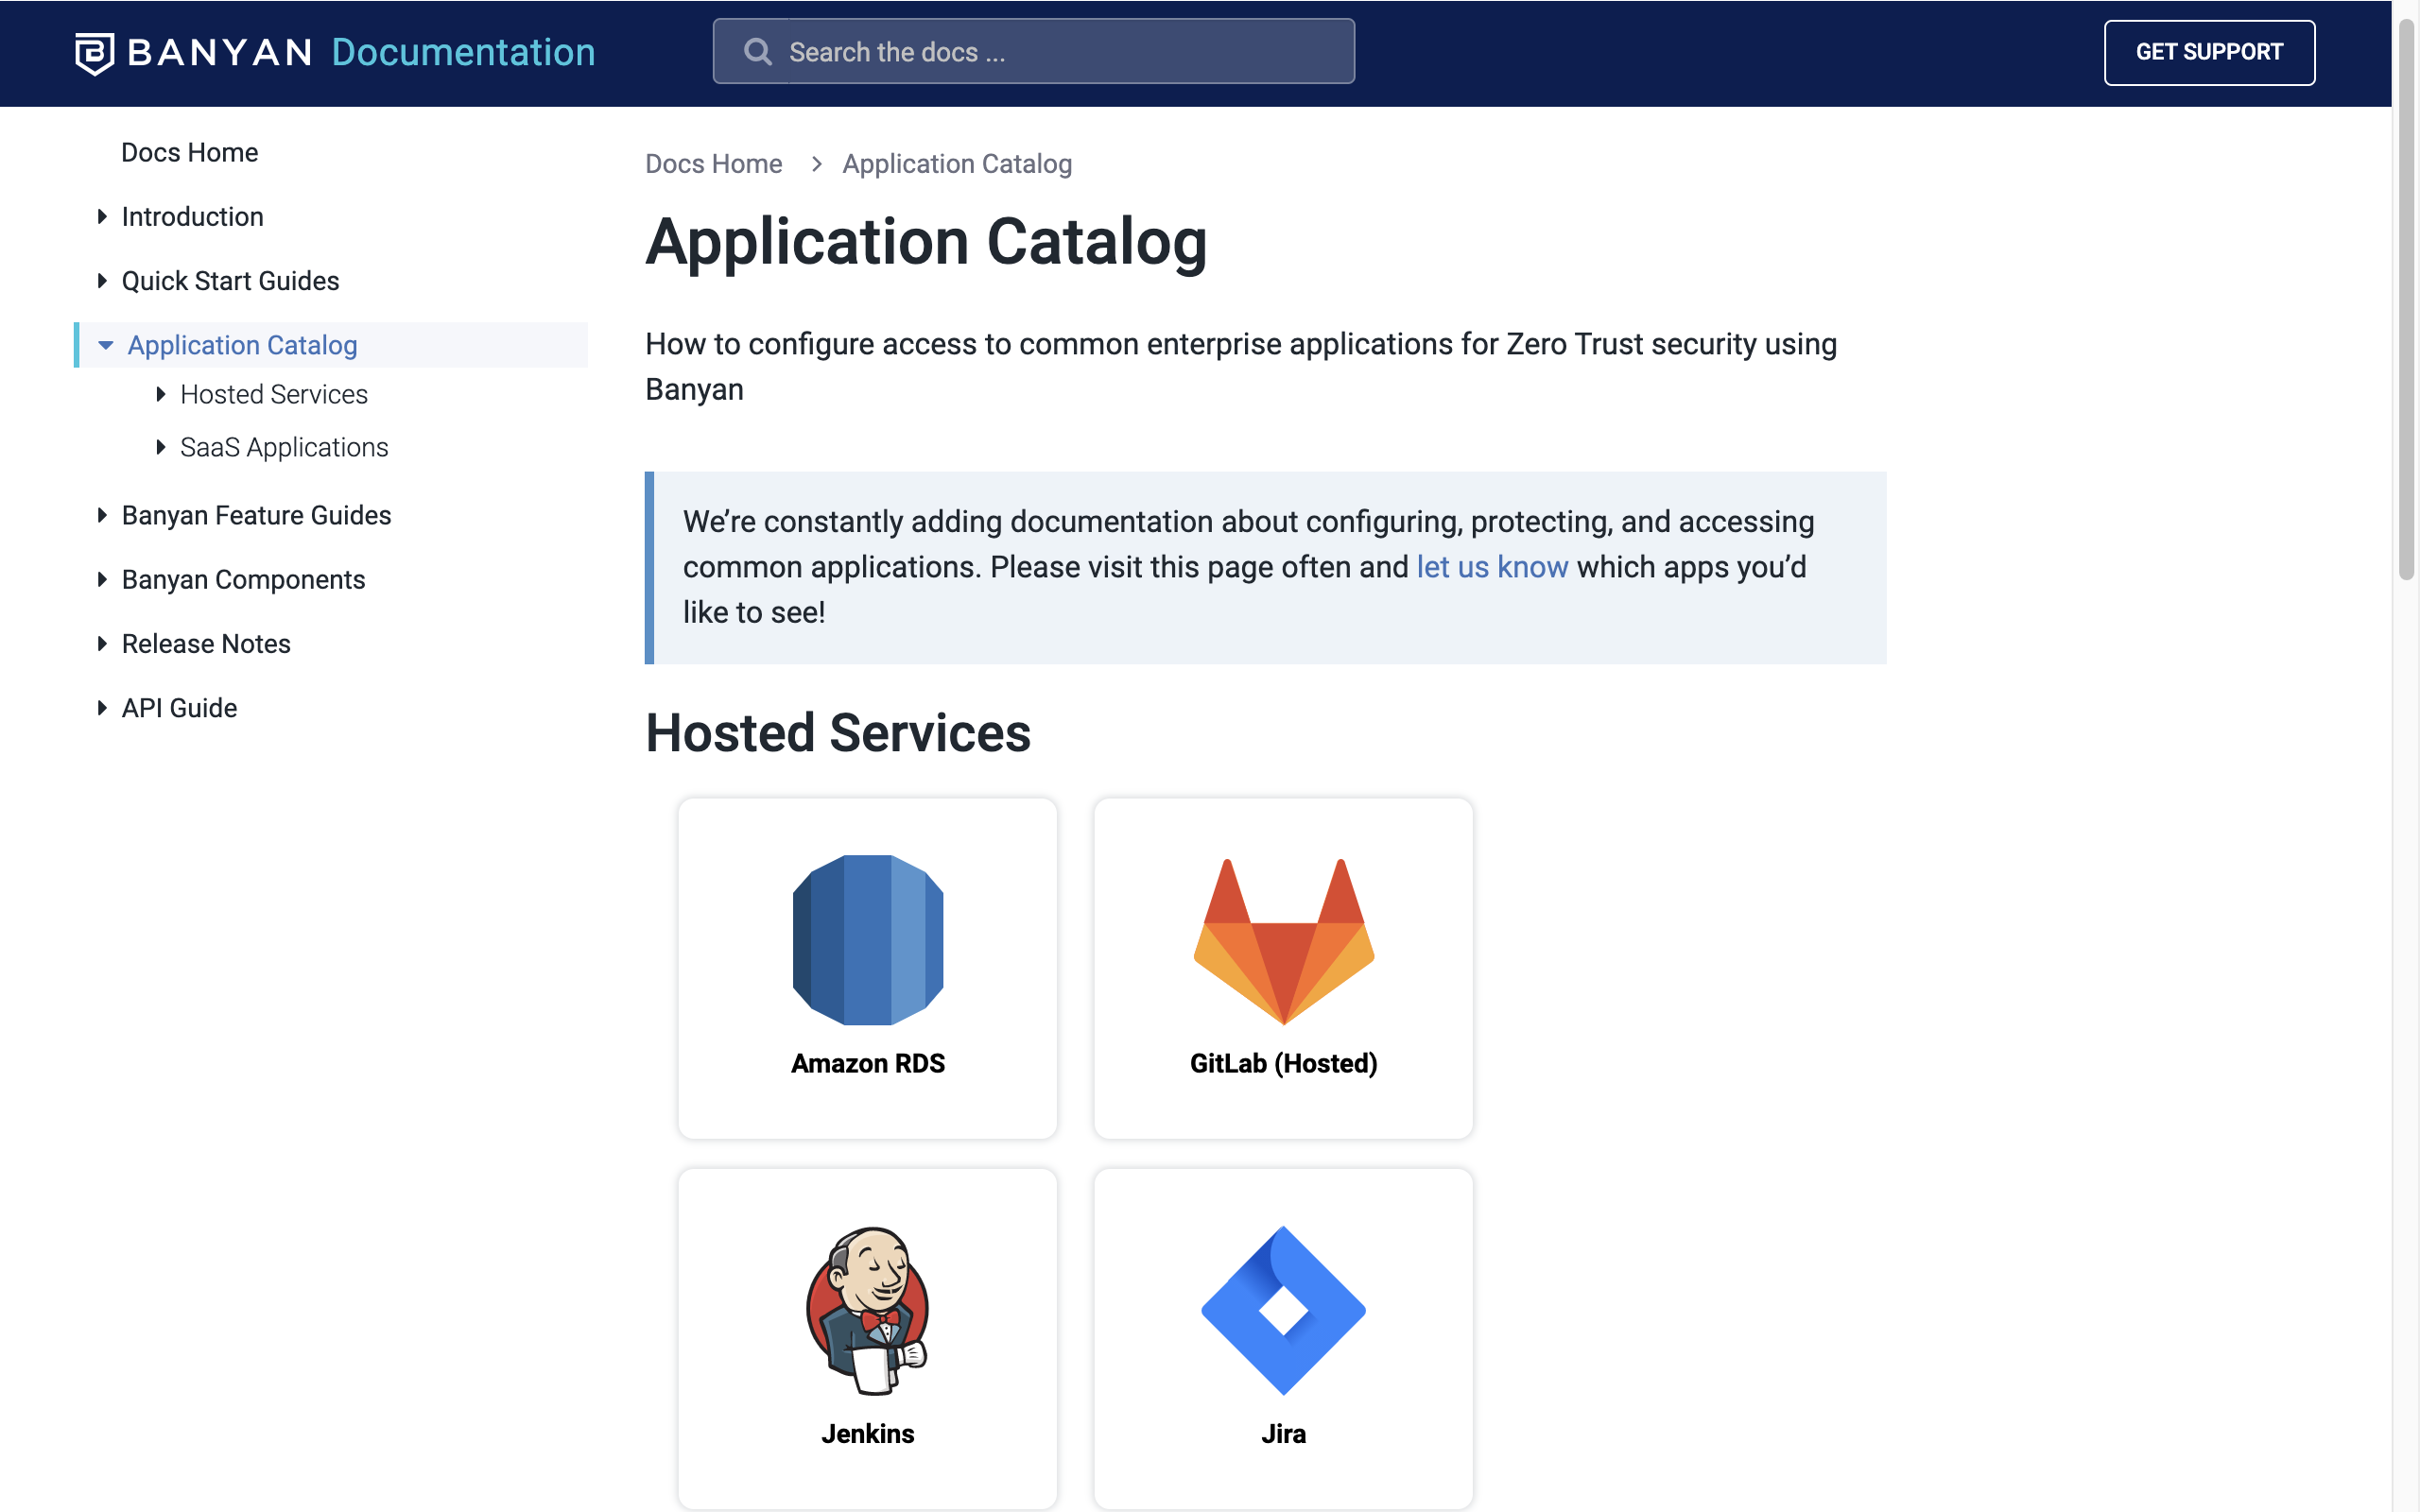Screen dimensions: 2420x1512
Task: Click the Documentation header text
Action: tap(463, 52)
